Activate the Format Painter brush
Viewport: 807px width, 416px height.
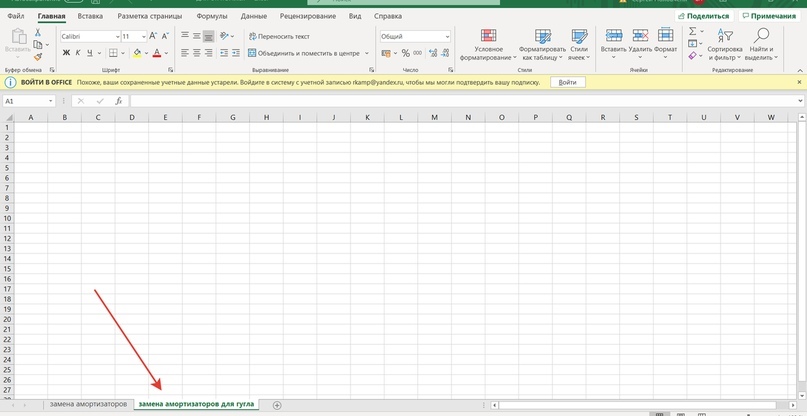[x=38, y=56]
